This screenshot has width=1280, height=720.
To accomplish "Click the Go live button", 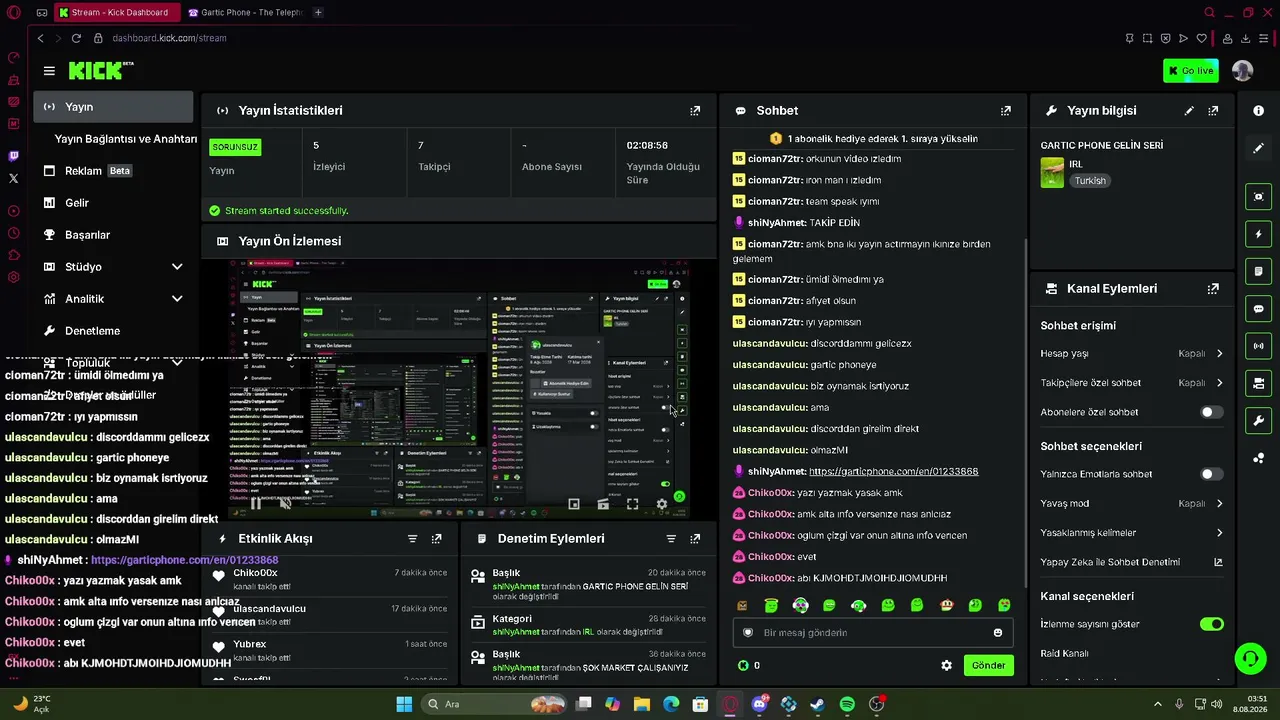I will click(x=1191, y=71).
